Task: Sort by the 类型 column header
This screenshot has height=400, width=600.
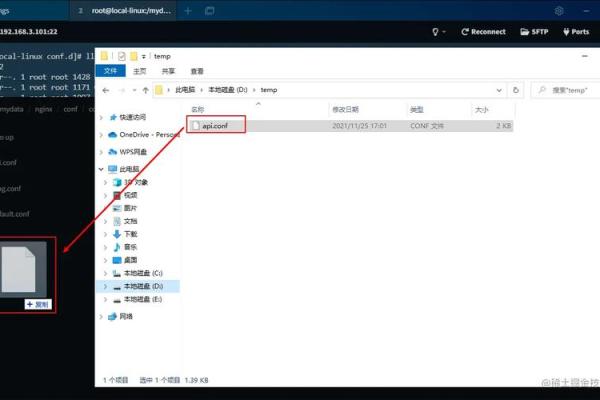Action: coord(416,110)
